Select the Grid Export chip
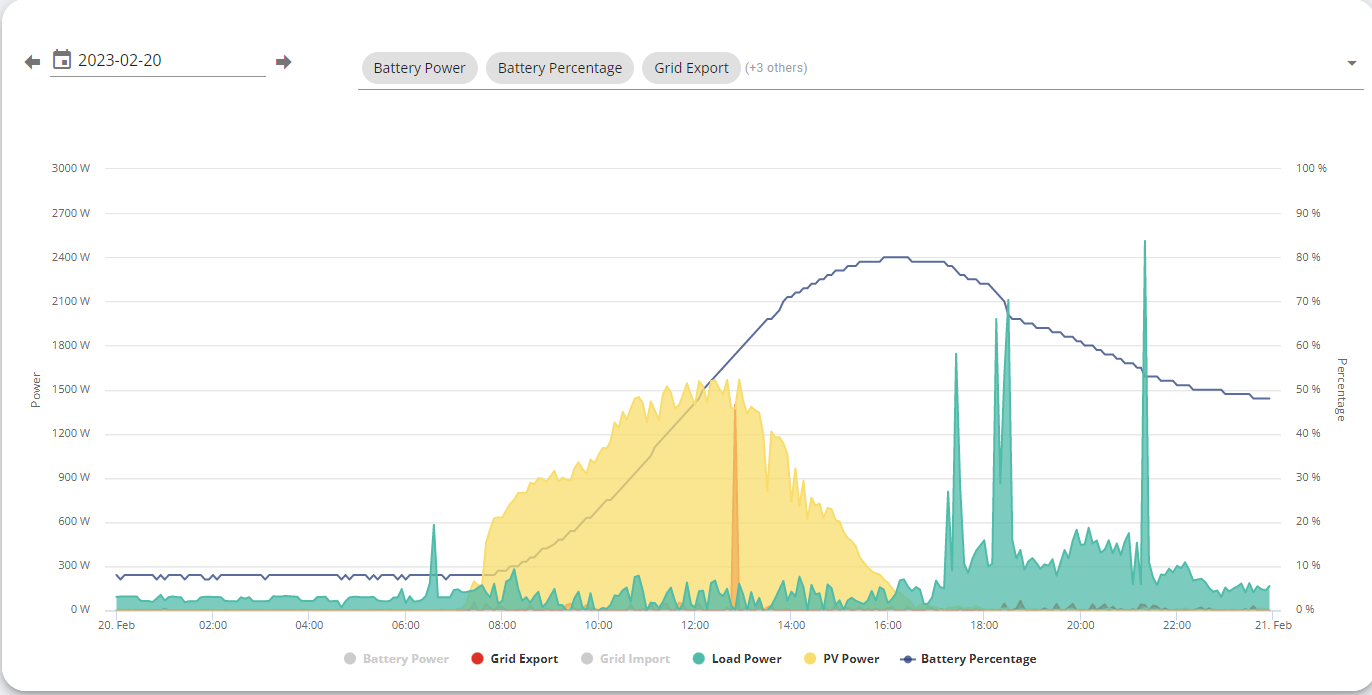The height and width of the screenshot is (695, 1372). pyautogui.click(x=692, y=68)
